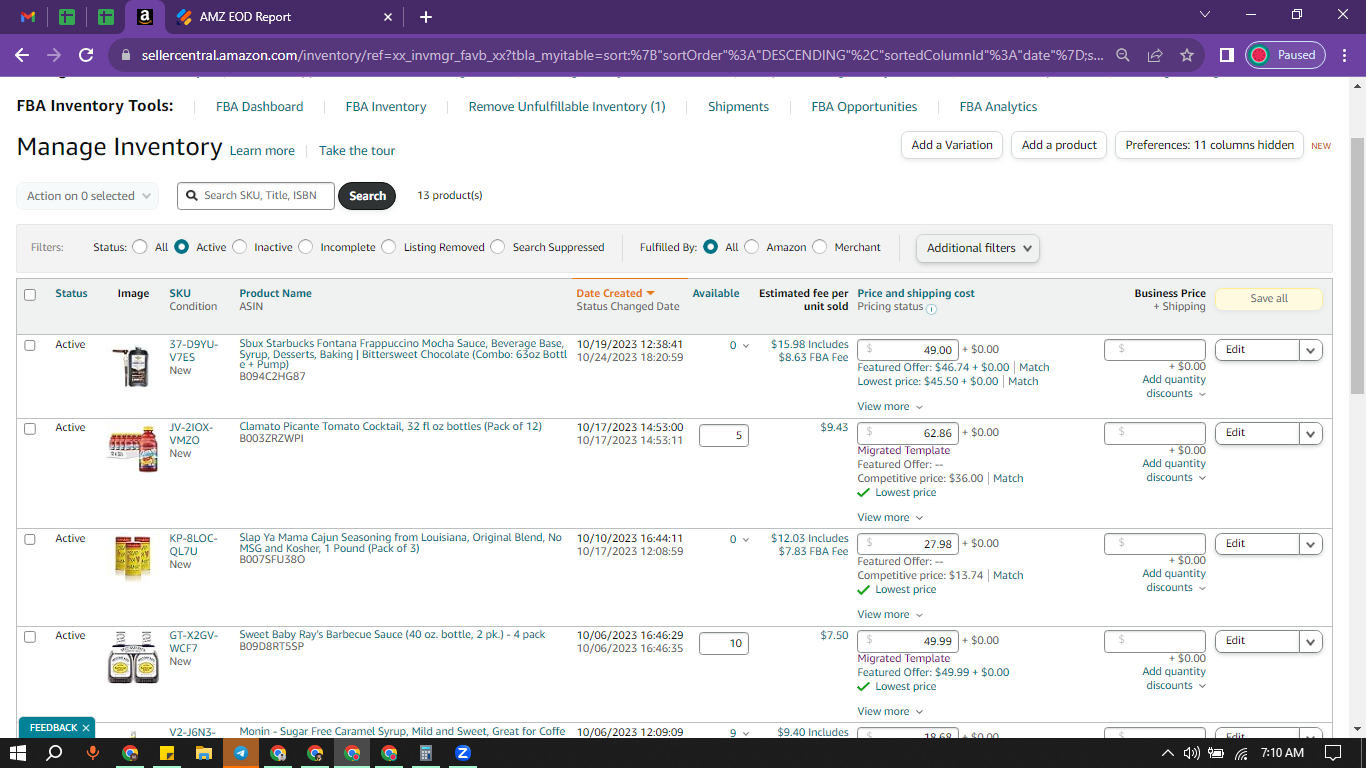Check the Clamato Picante row checkbox

click(x=30, y=428)
